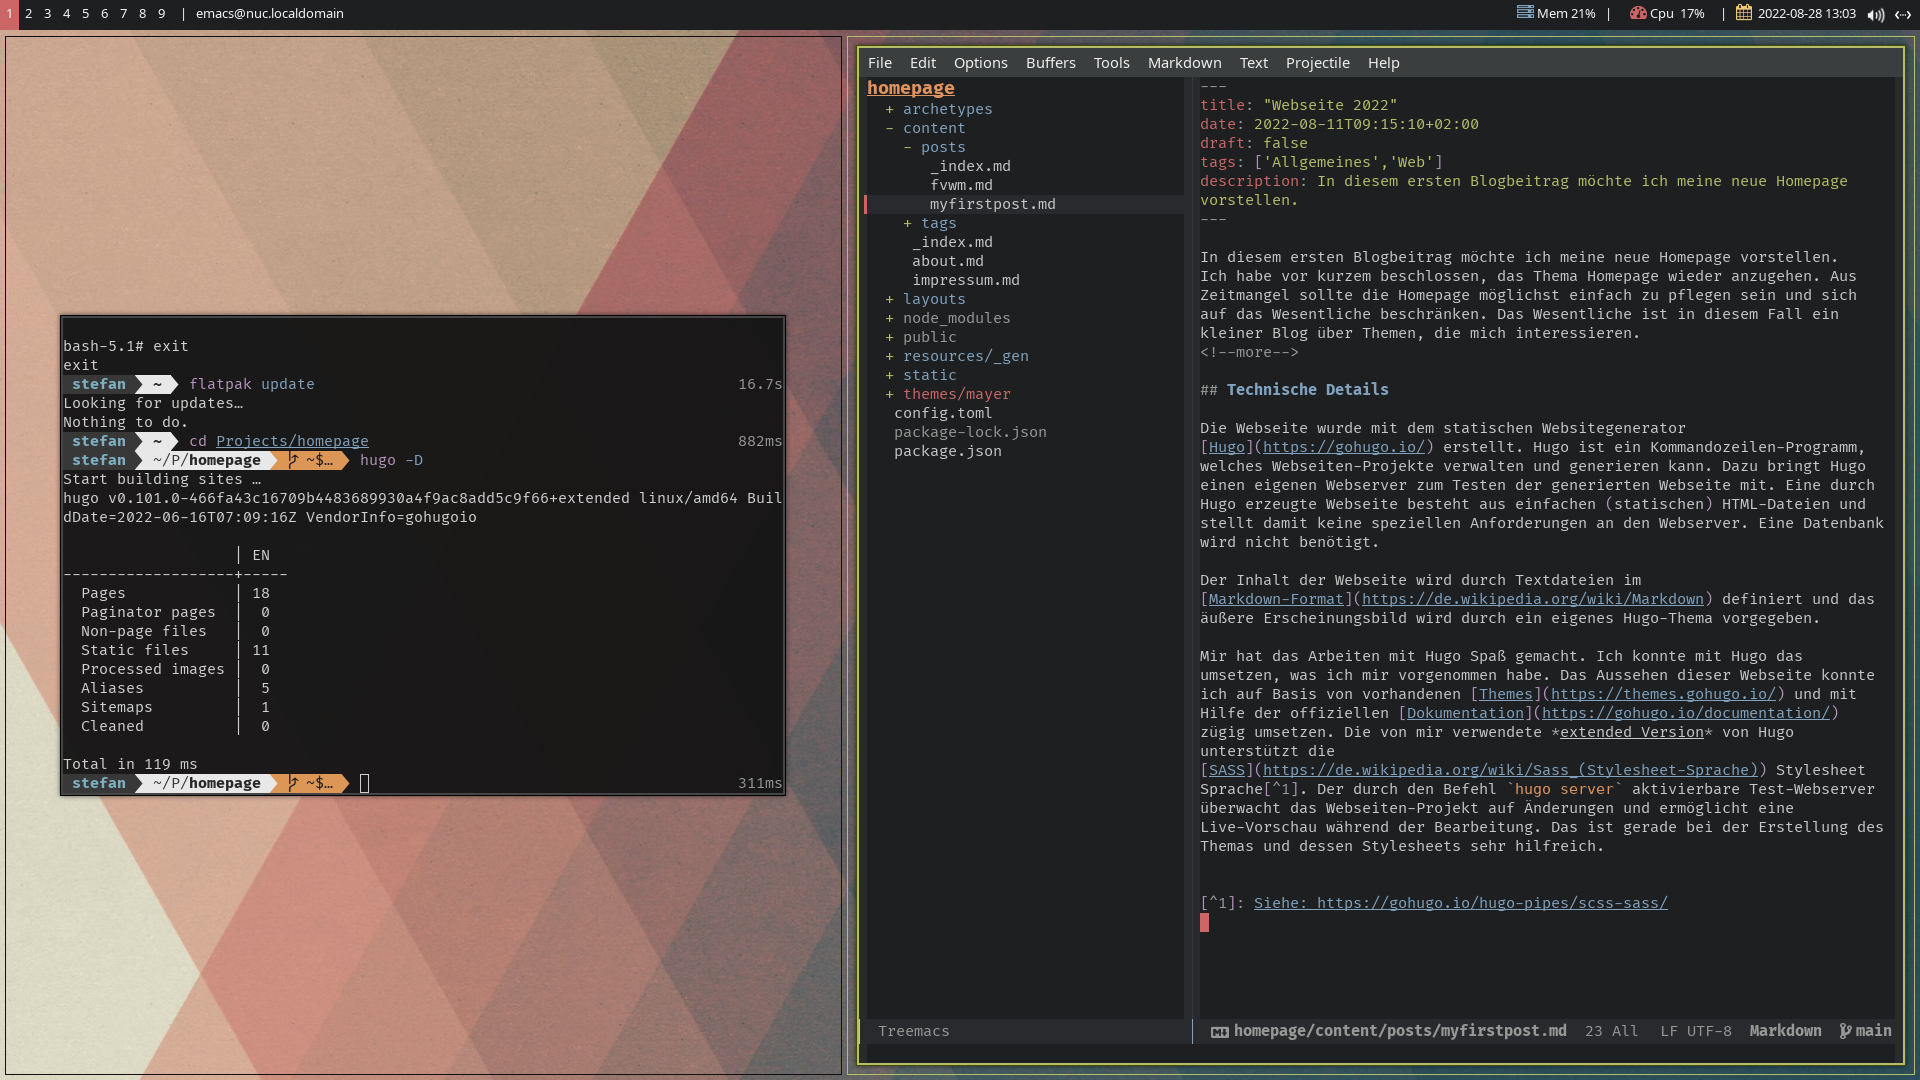
Task: Open the Wikipedia Markdown URL link
Action: coord(1532,599)
